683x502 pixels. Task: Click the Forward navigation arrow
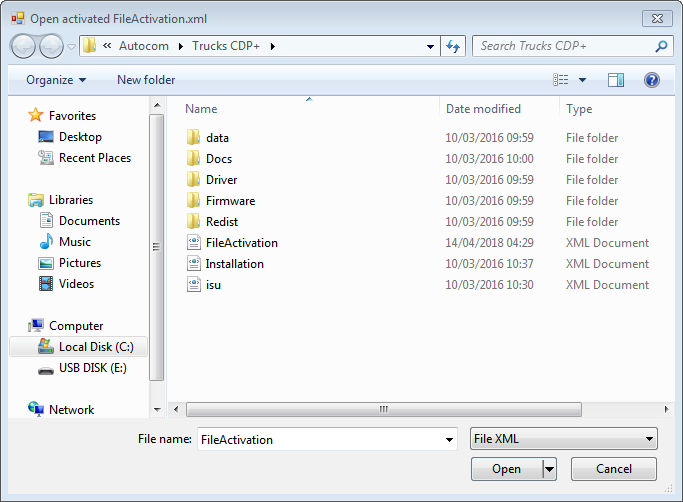pos(51,46)
